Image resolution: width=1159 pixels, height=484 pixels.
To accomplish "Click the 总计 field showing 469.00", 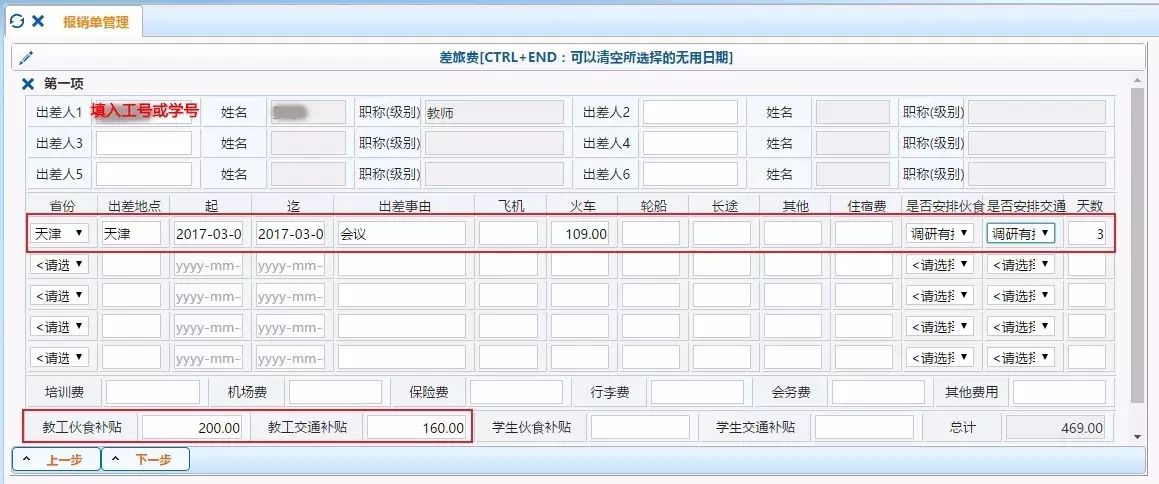I will [1057, 427].
